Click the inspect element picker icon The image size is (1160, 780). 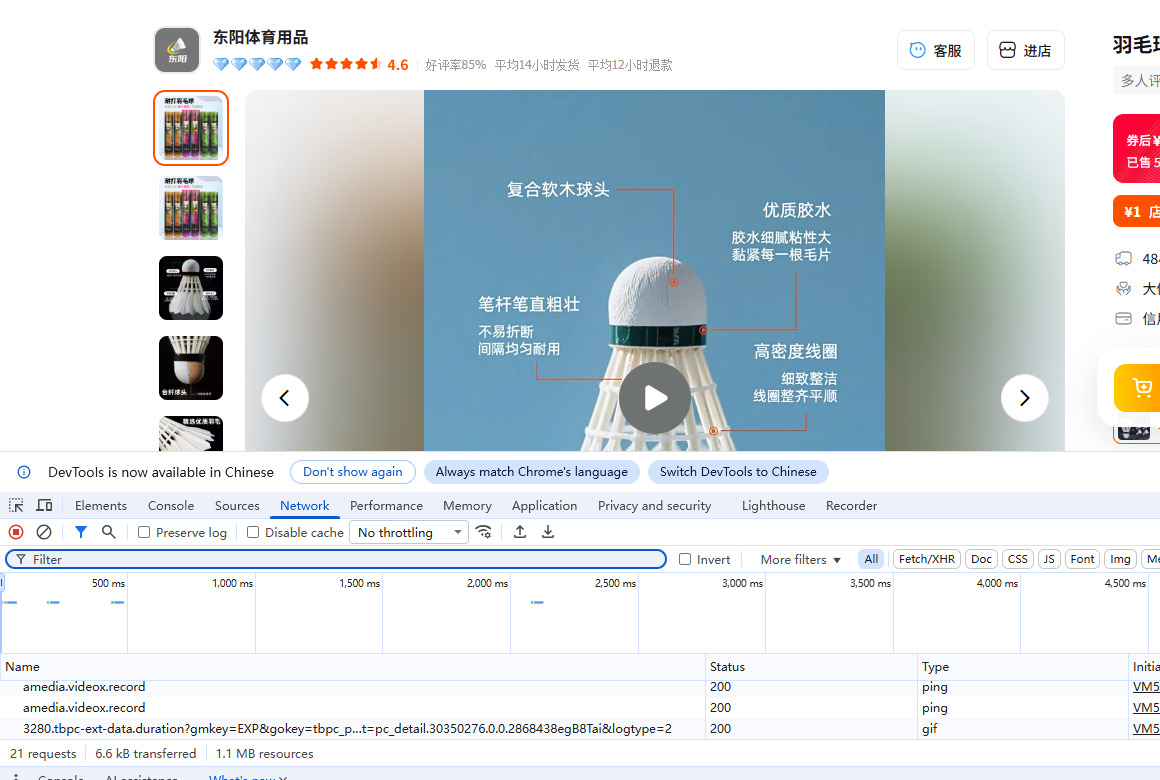point(16,506)
